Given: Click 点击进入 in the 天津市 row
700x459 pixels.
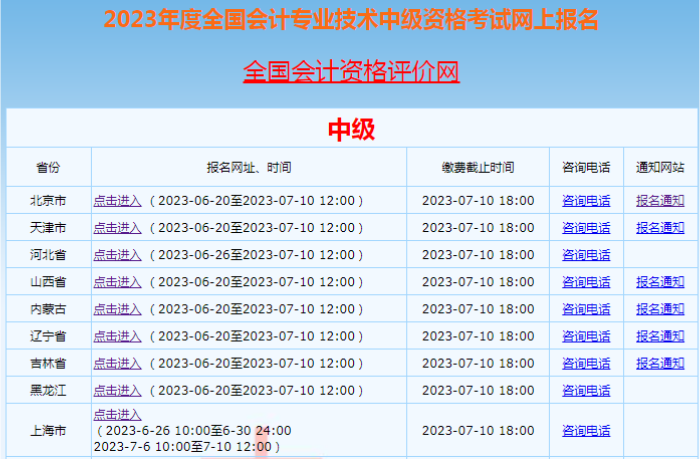Looking at the screenshot, I should 117,228.
